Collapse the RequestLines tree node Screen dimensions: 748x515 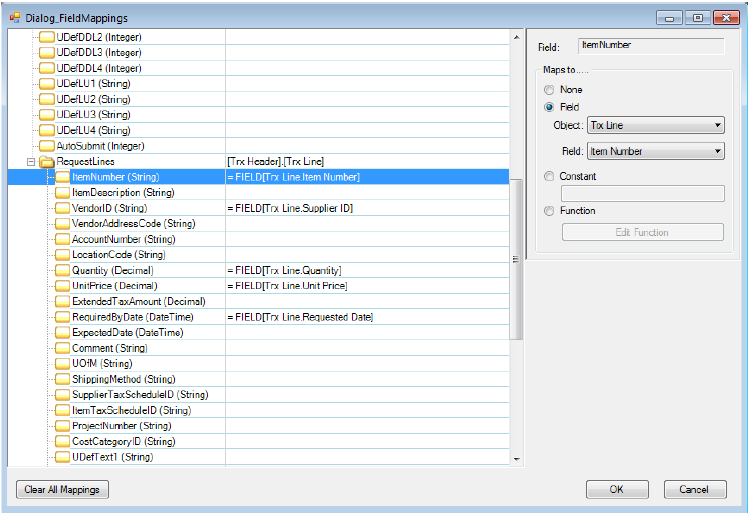31,161
